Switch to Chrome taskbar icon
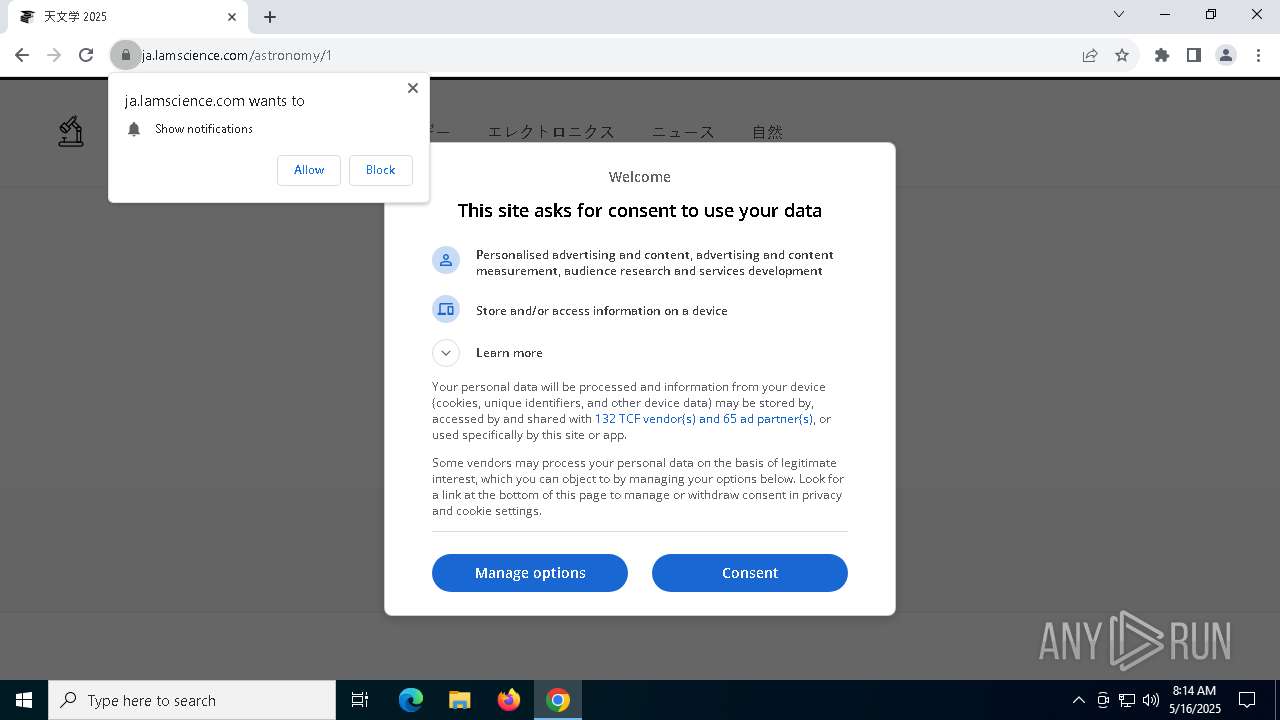Screen dimensions: 1280x720 pyautogui.click(x=558, y=700)
